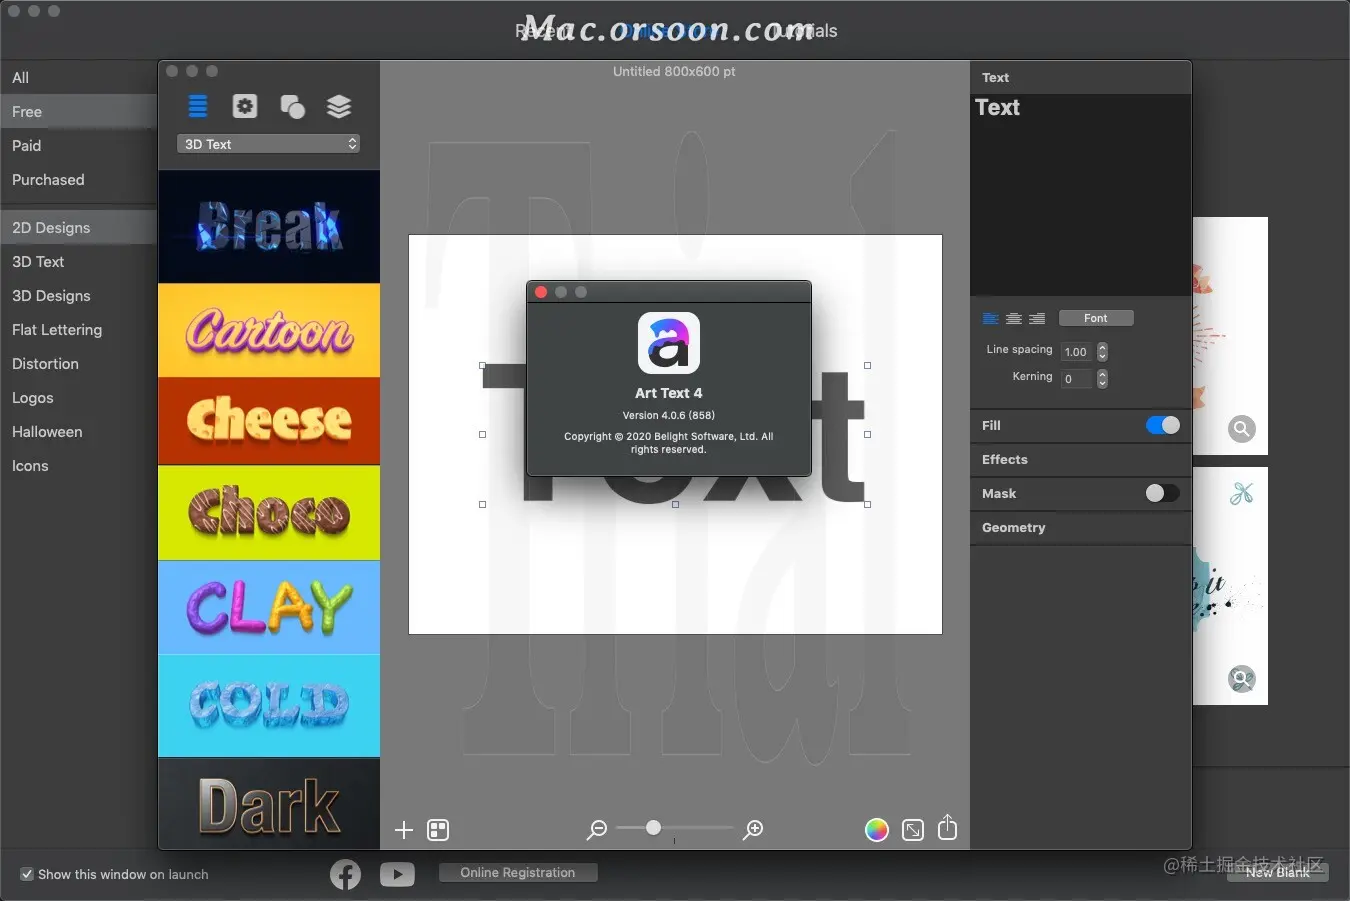Click the Online Registration button
1350x901 pixels.
click(x=518, y=873)
